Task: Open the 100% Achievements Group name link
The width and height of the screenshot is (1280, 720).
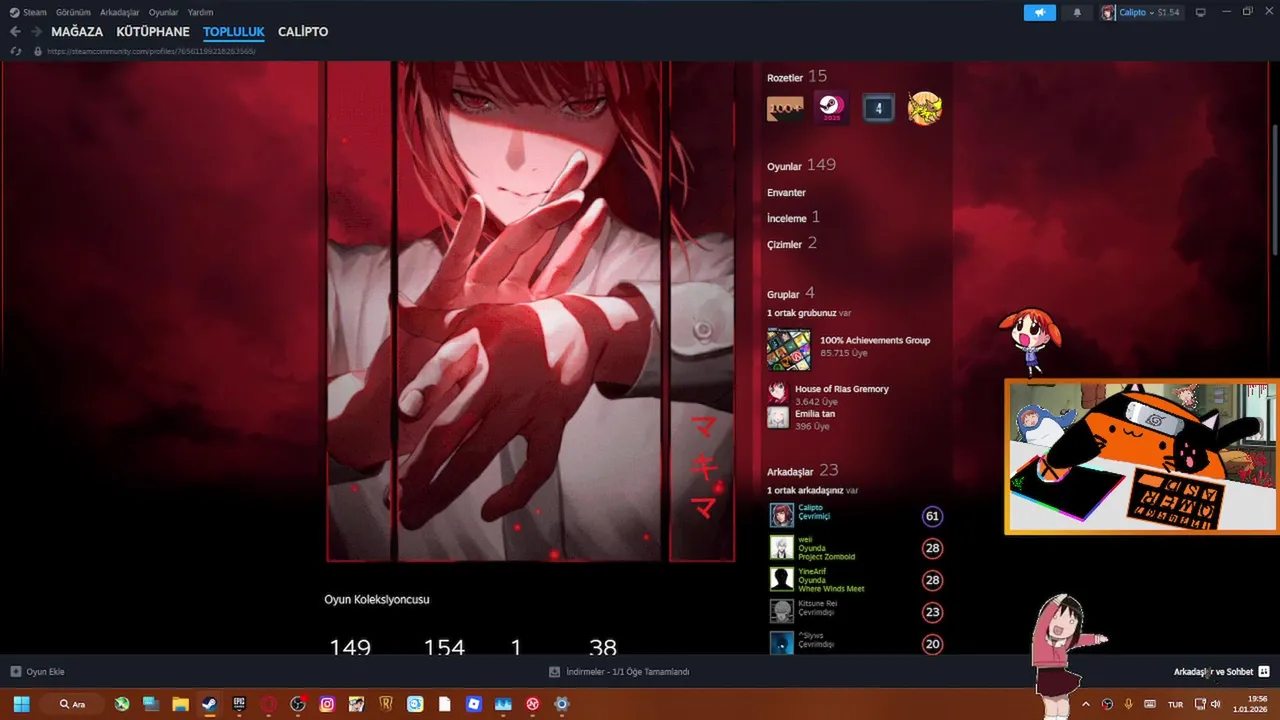Action: coord(875,340)
